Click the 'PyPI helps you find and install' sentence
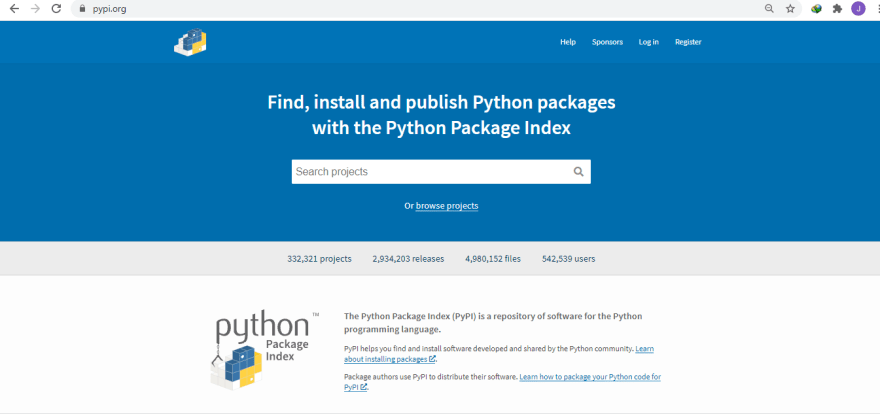Image resolution: width=880 pixels, height=416 pixels. click(488, 349)
